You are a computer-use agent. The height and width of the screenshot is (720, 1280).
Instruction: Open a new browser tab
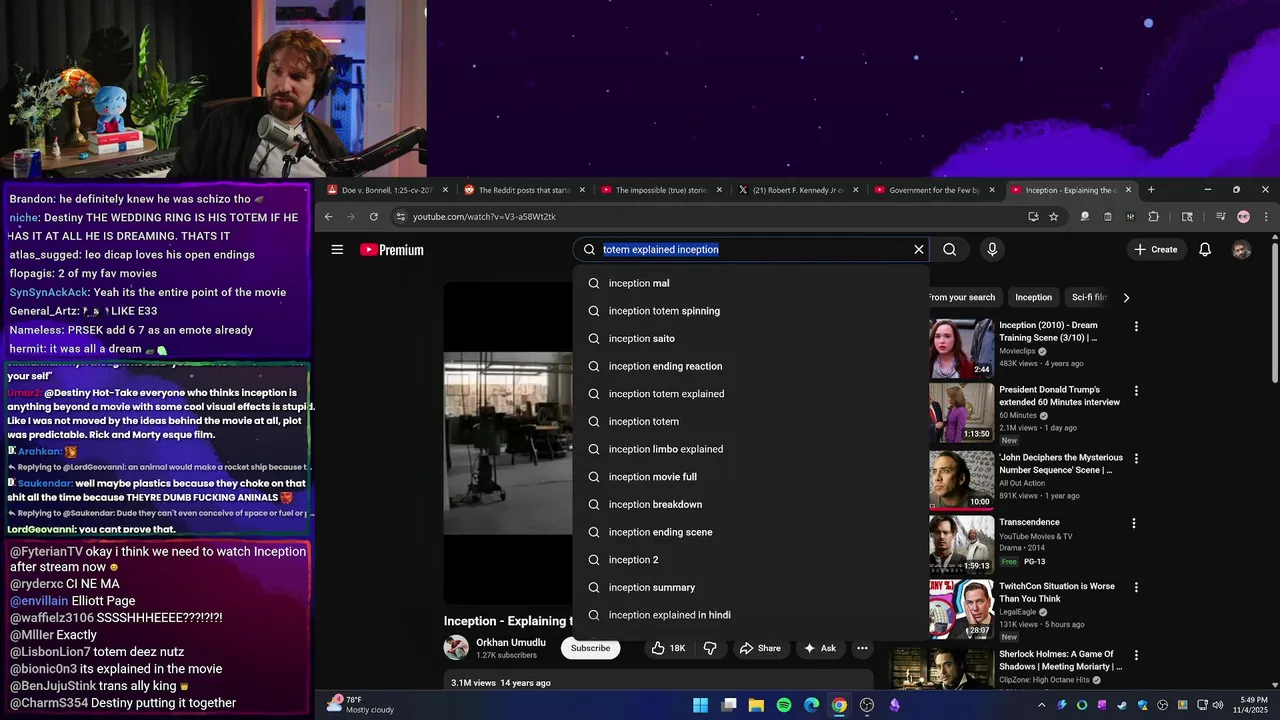pyautogui.click(x=1151, y=190)
